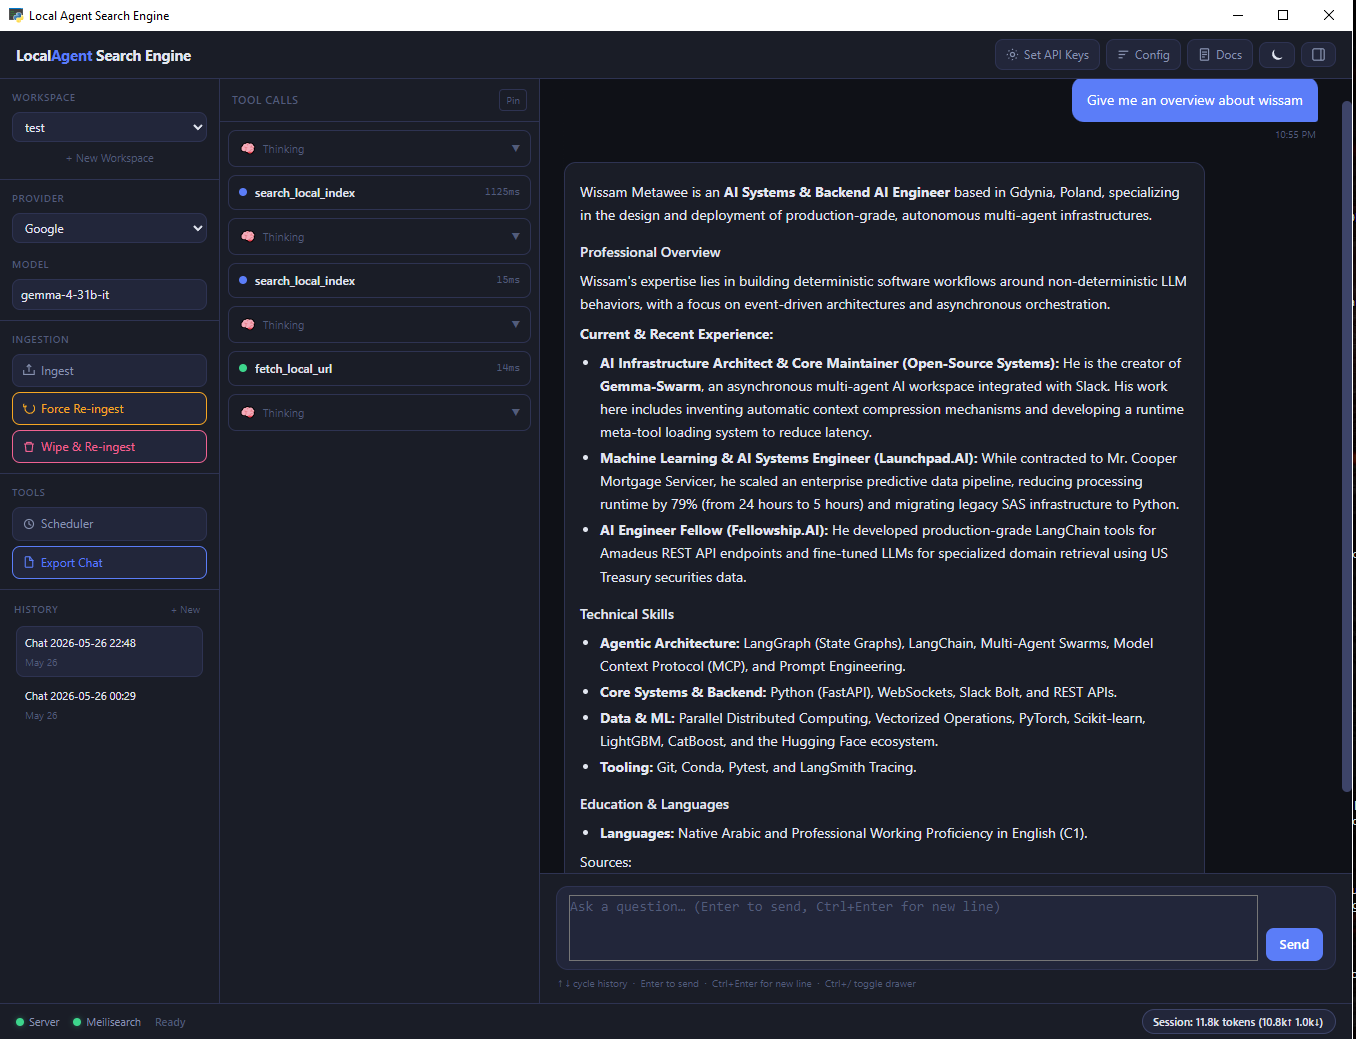Click the Docs document icon
Screen dimensions: 1356x1039
click(x=1204, y=55)
